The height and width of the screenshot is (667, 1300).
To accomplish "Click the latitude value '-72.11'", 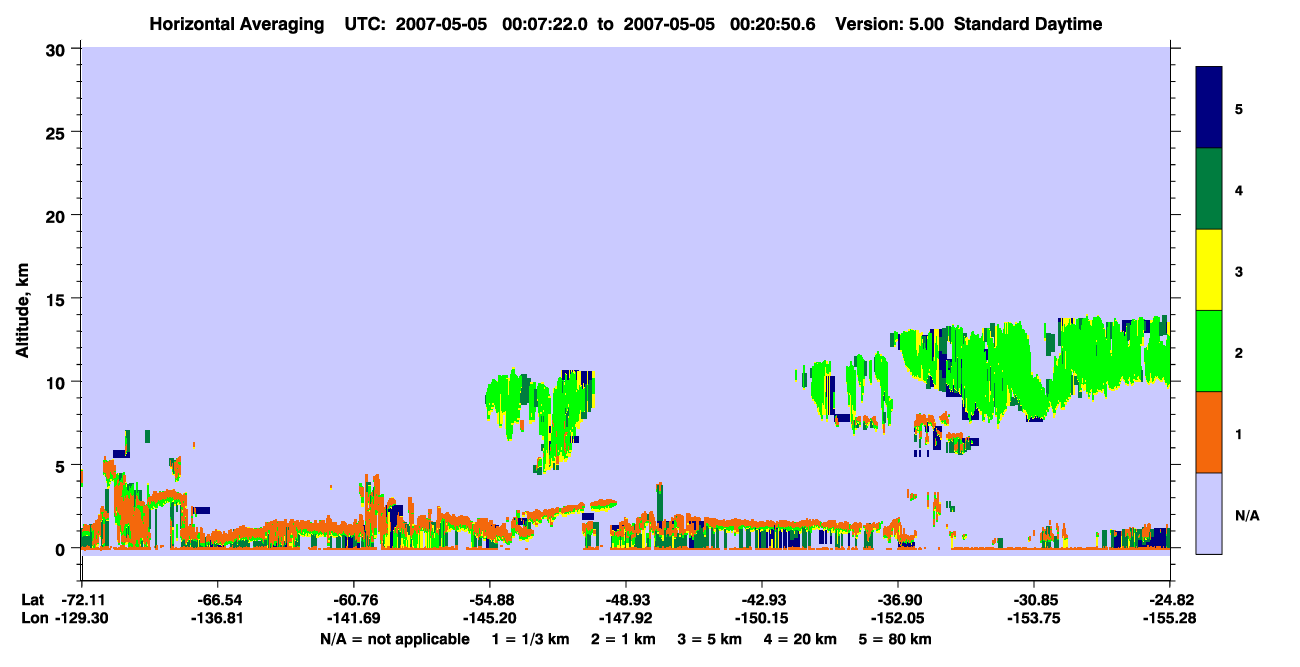I will pyautogui.click(x=82, y=600).
